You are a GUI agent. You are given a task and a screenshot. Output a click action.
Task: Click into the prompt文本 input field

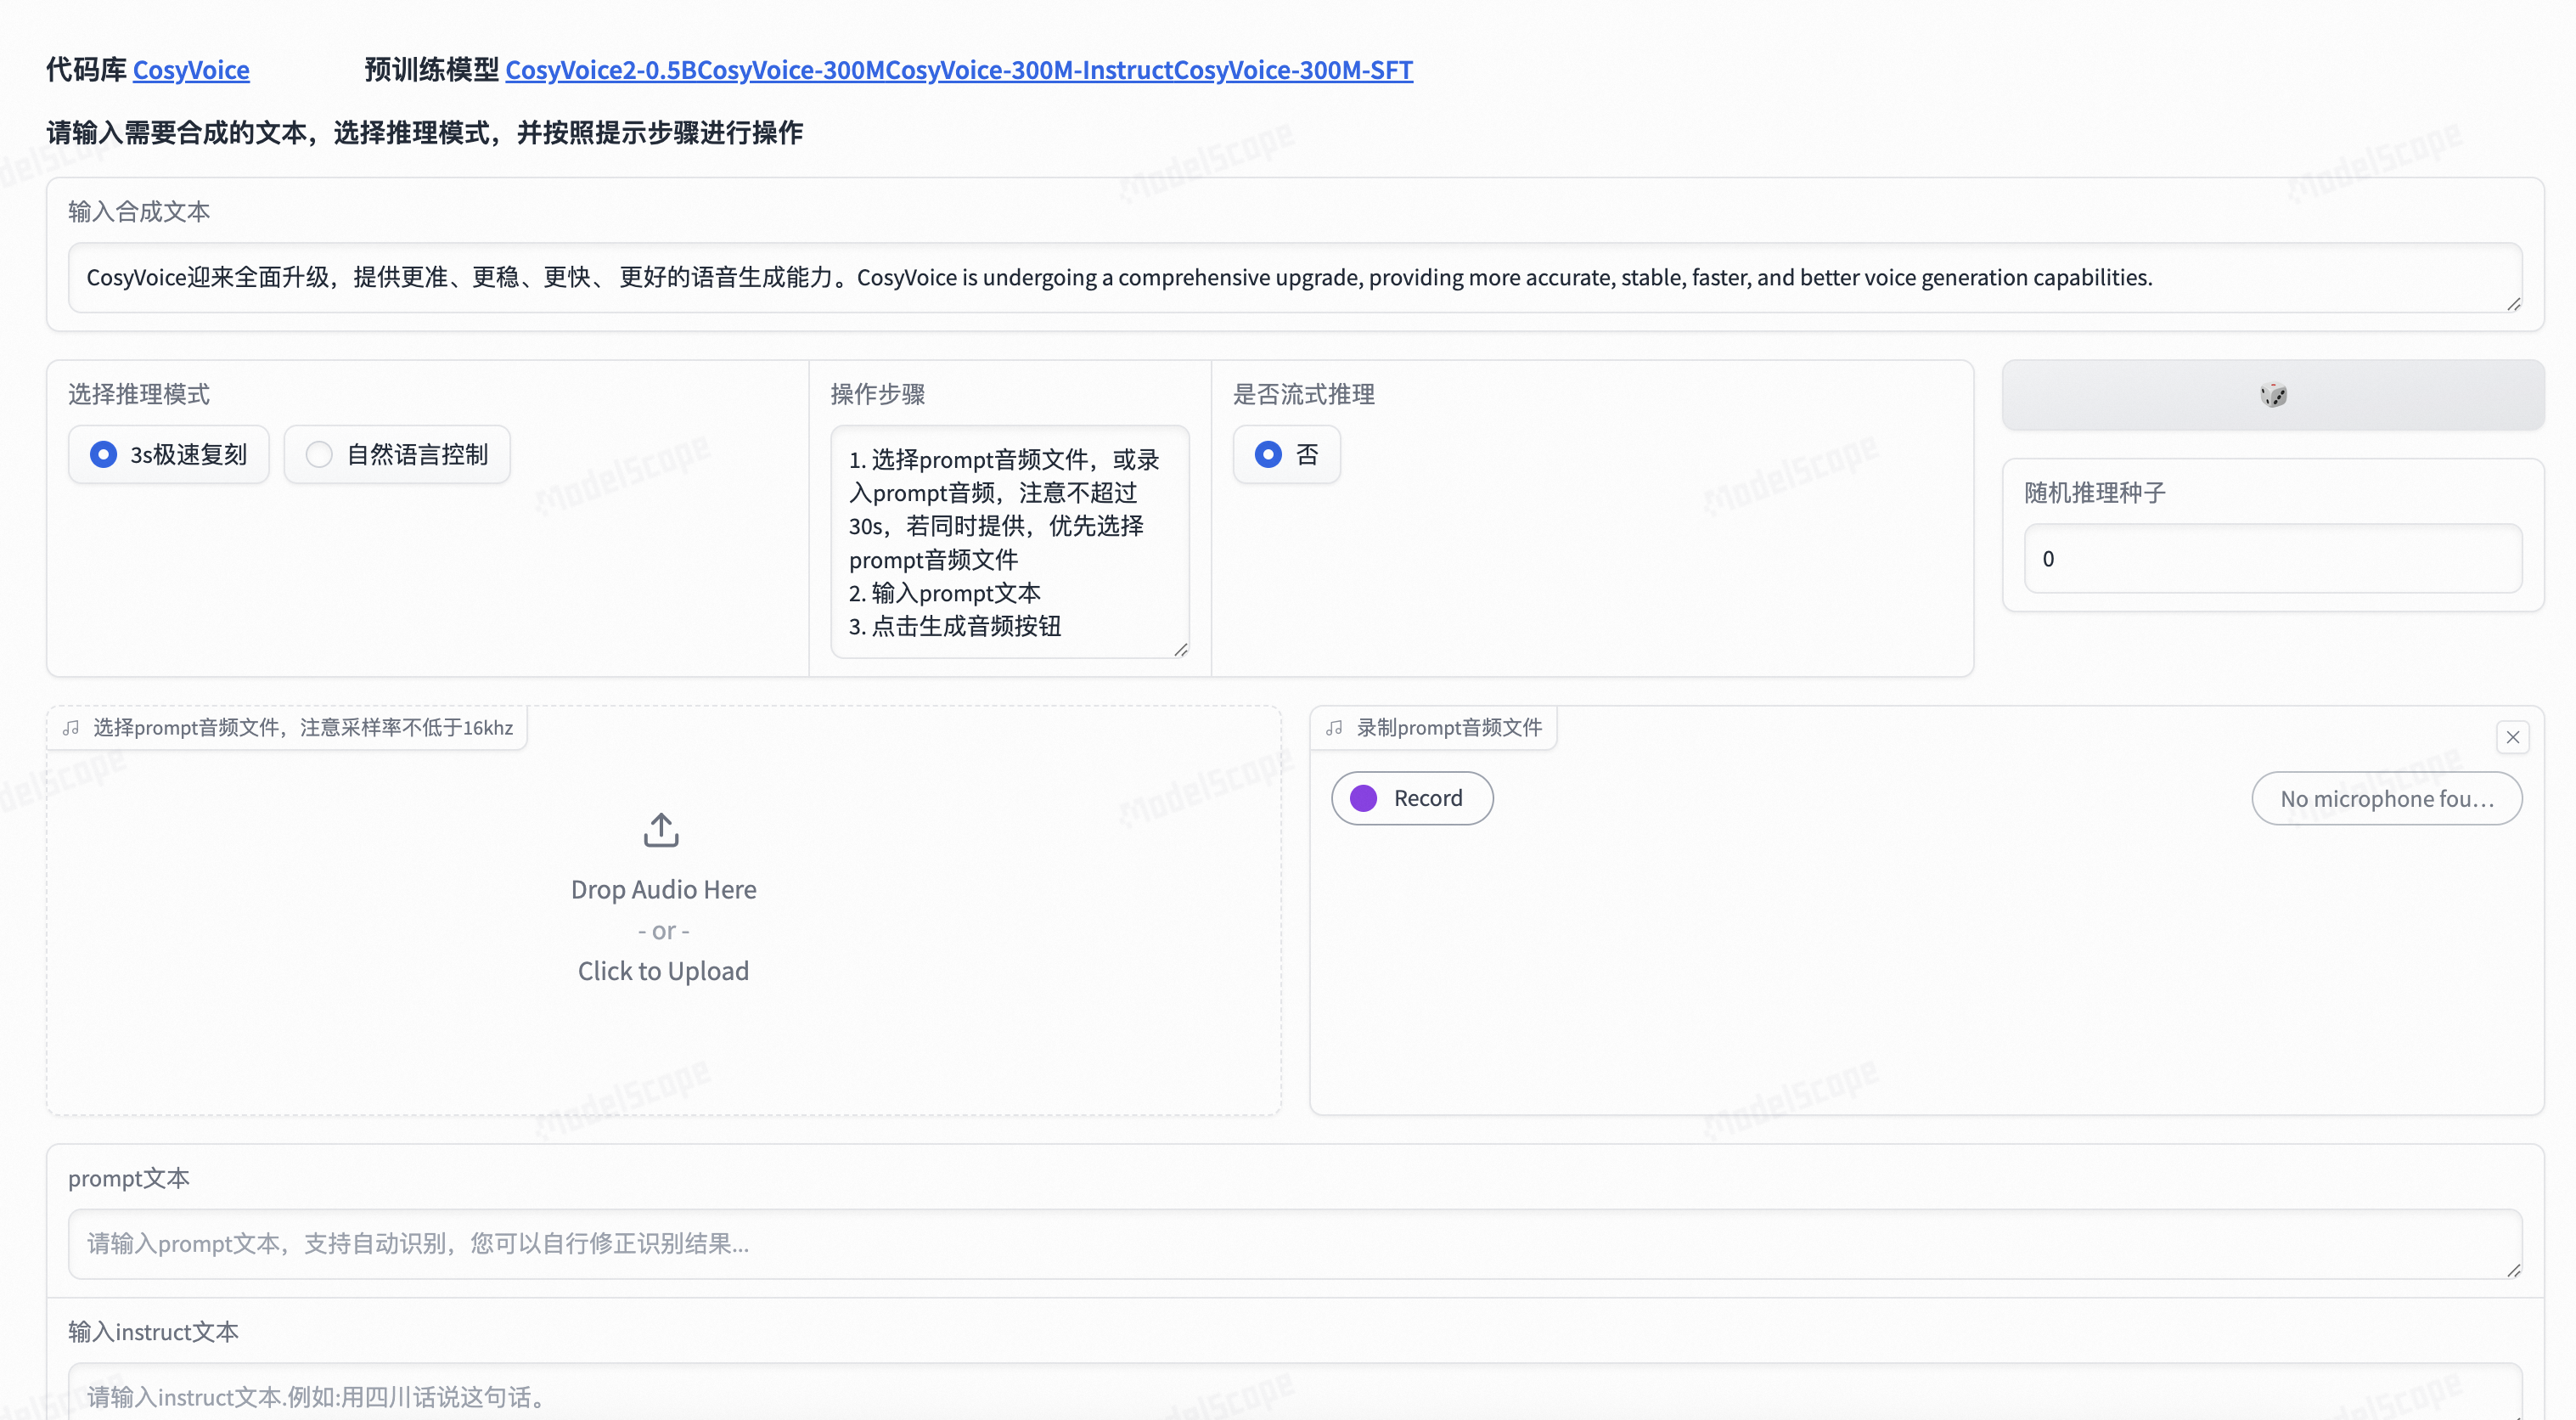click(1295, 1244)
